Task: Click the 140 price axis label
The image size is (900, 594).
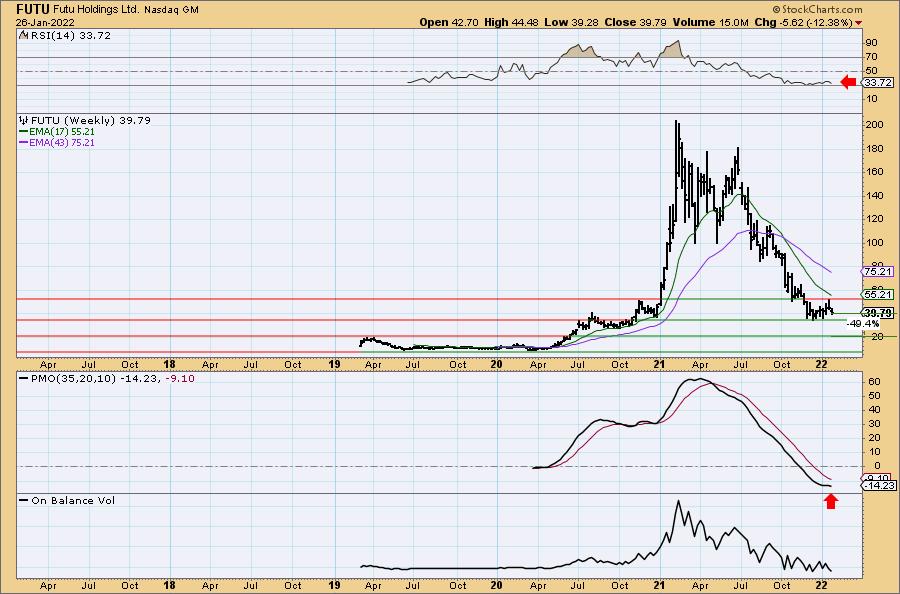Action: click(x=875, y=195)
